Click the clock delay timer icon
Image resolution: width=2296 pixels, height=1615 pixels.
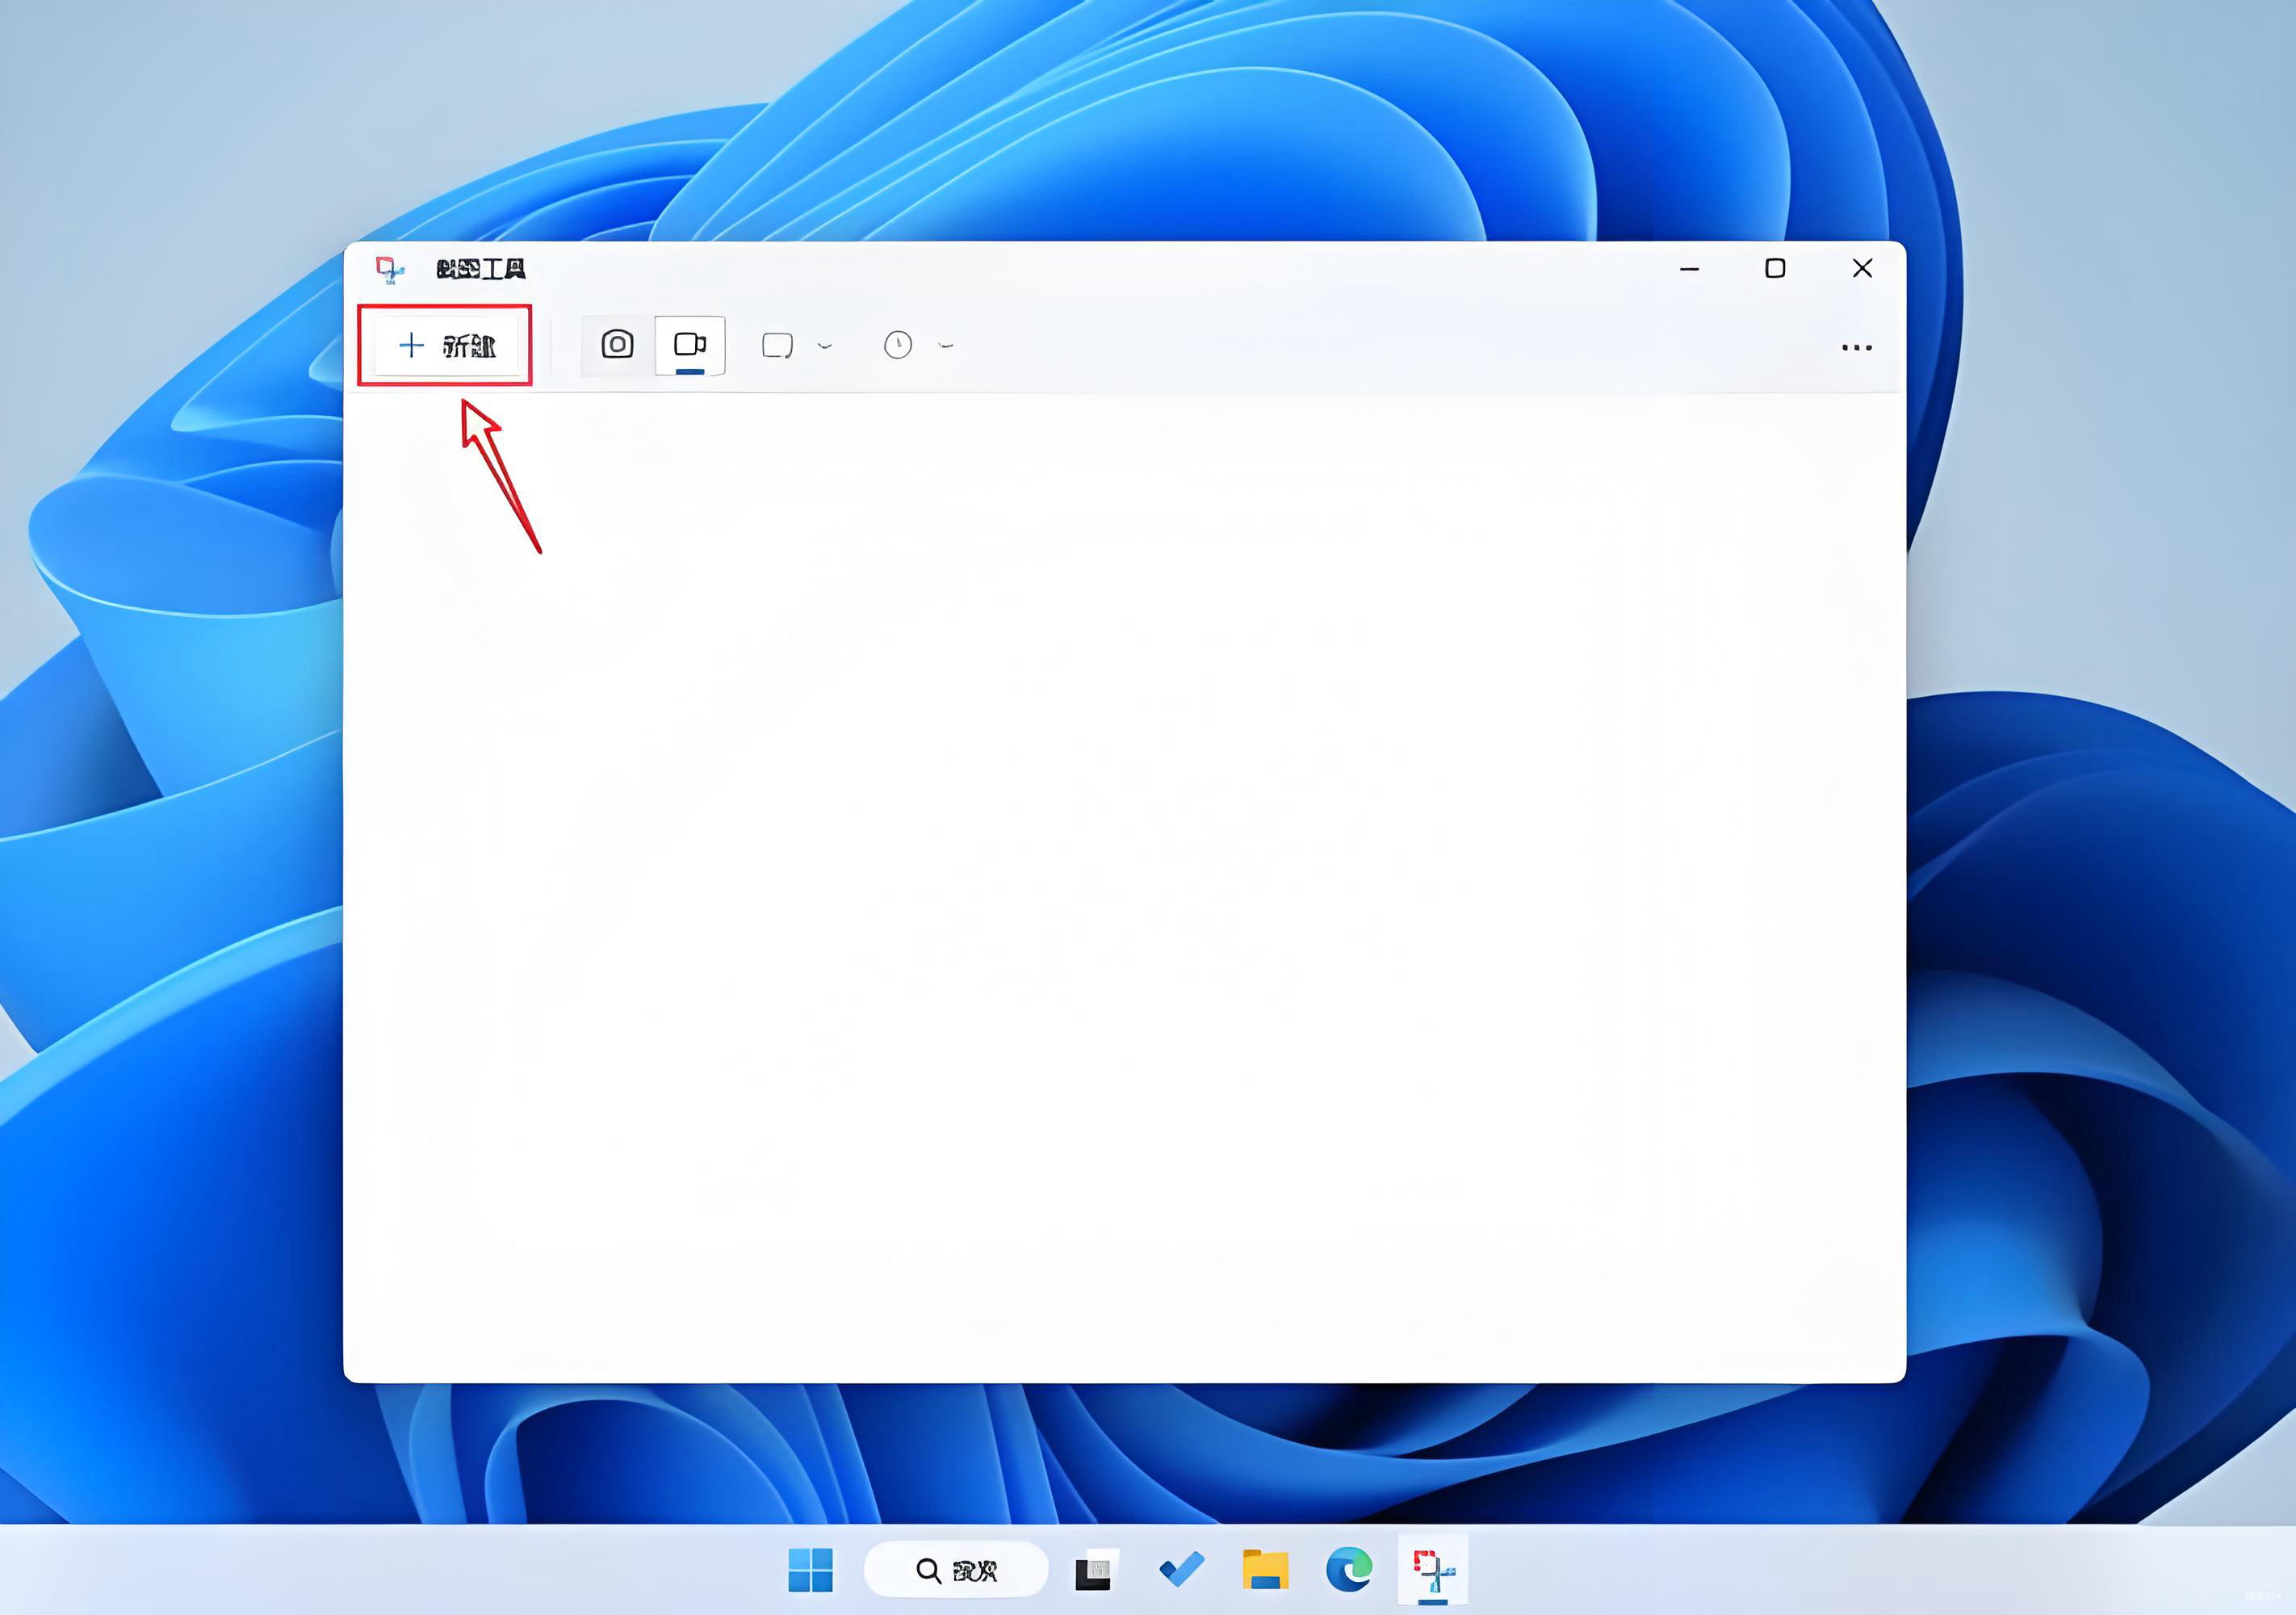(x=898, y=346)
